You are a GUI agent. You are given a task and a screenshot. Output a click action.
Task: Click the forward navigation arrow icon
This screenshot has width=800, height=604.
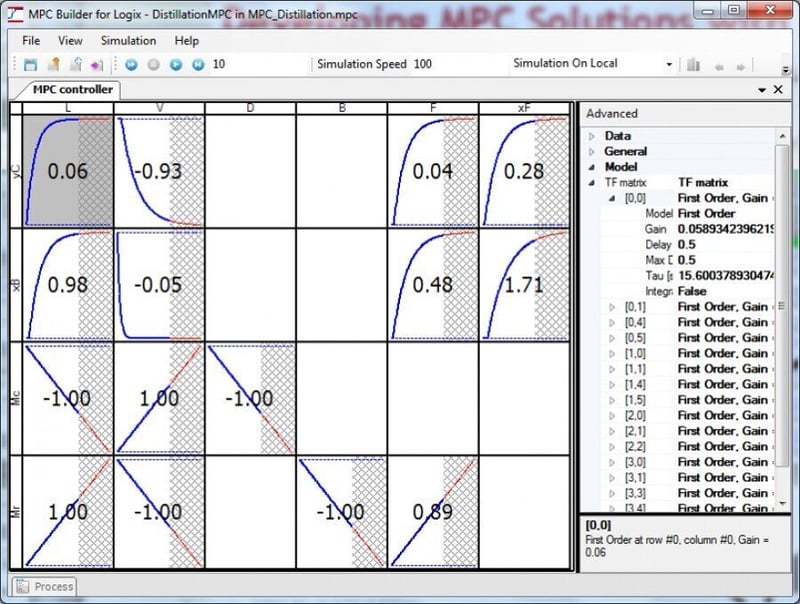740,66
